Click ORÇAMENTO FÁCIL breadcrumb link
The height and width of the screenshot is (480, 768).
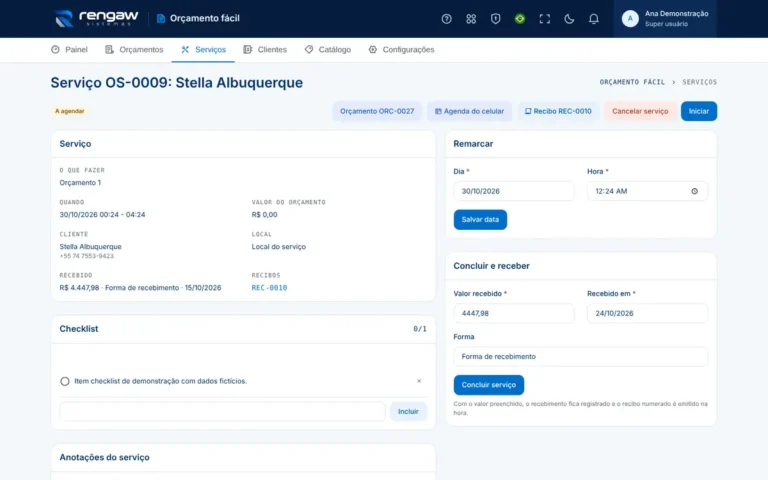pos(632,82)
